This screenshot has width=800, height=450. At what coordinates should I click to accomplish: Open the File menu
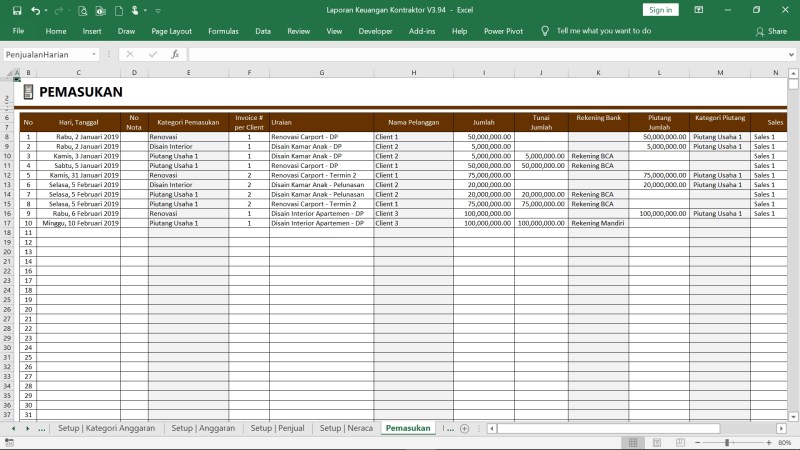[18, 31]
